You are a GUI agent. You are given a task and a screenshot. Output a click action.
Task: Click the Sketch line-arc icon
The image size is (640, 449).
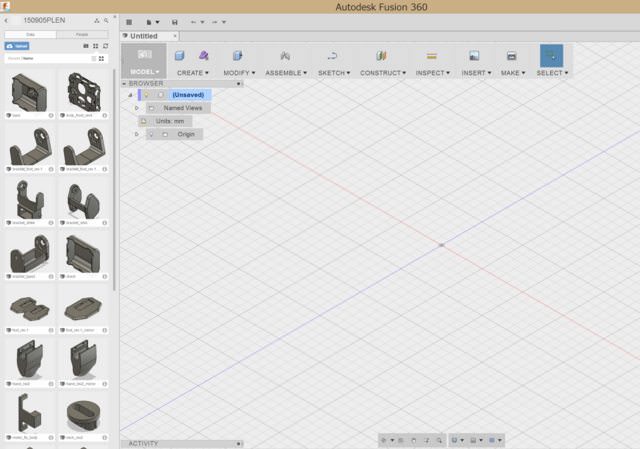click(333, 56)
